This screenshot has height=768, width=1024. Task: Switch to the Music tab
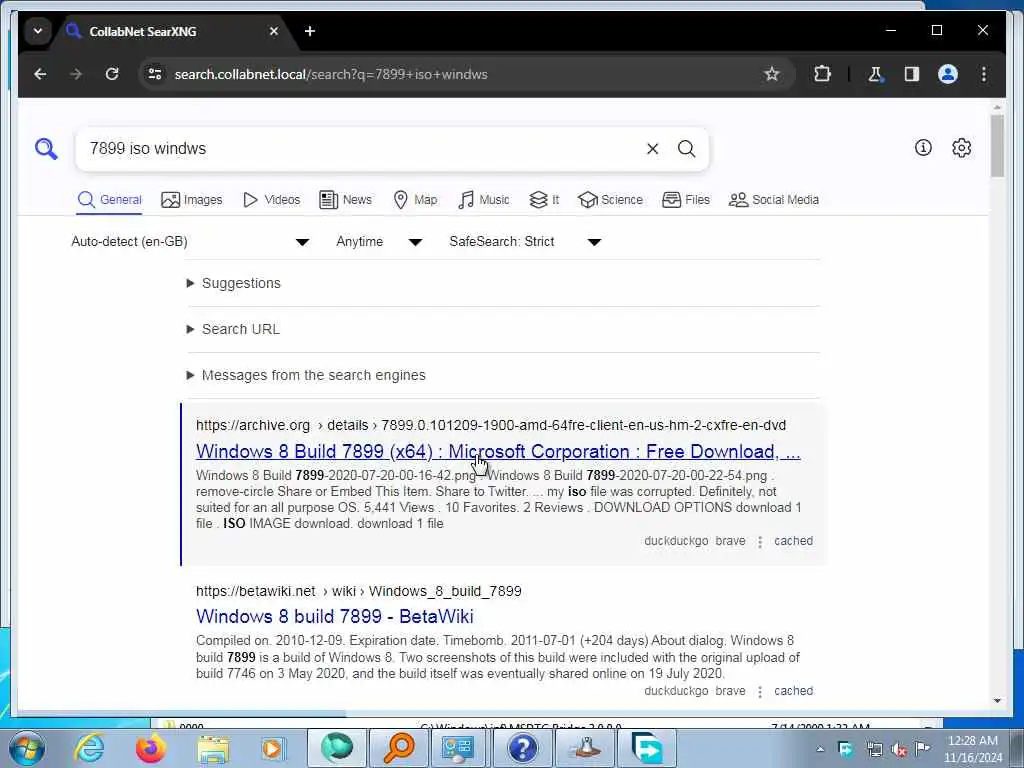click(x=483, y=200)
